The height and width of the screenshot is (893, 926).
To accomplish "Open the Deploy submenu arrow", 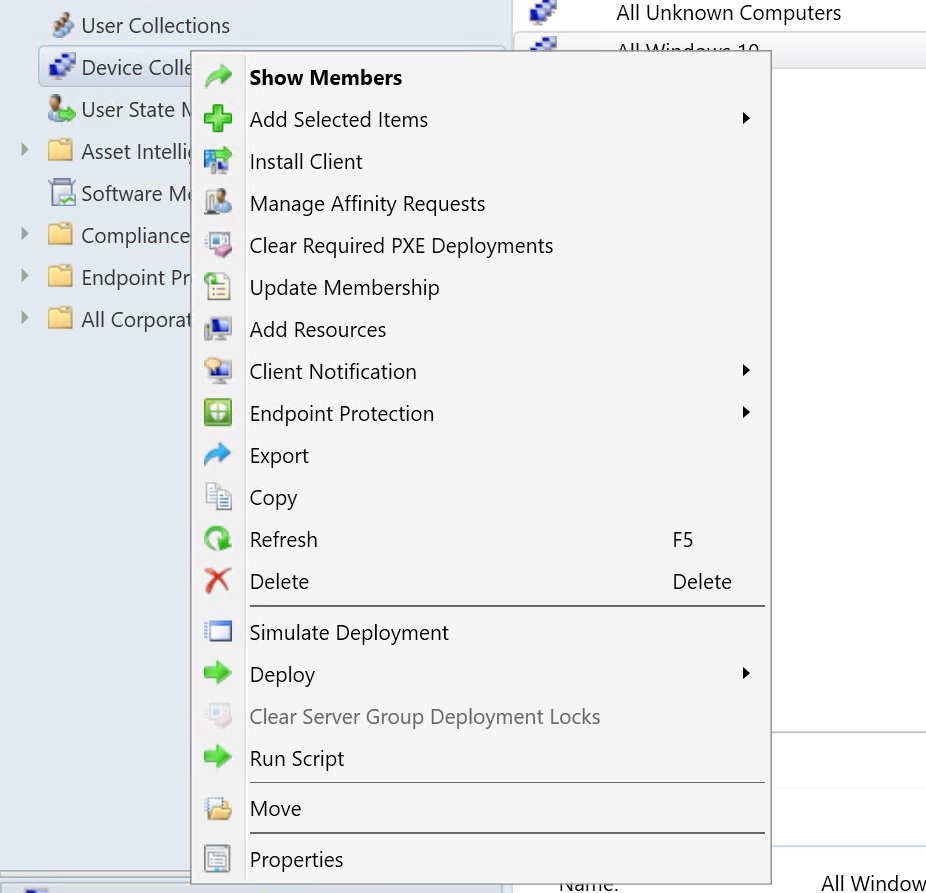I will (746, 675).
